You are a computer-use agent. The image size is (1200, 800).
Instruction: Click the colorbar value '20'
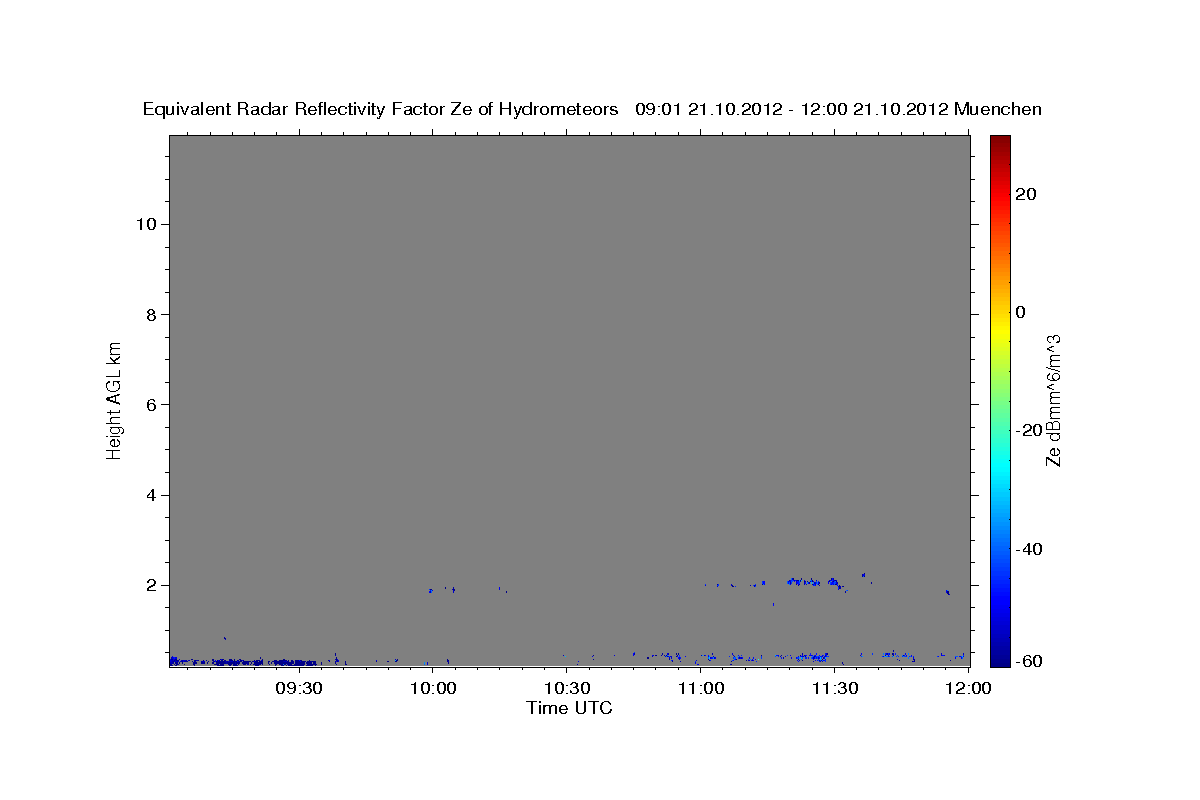[1026, 194]
